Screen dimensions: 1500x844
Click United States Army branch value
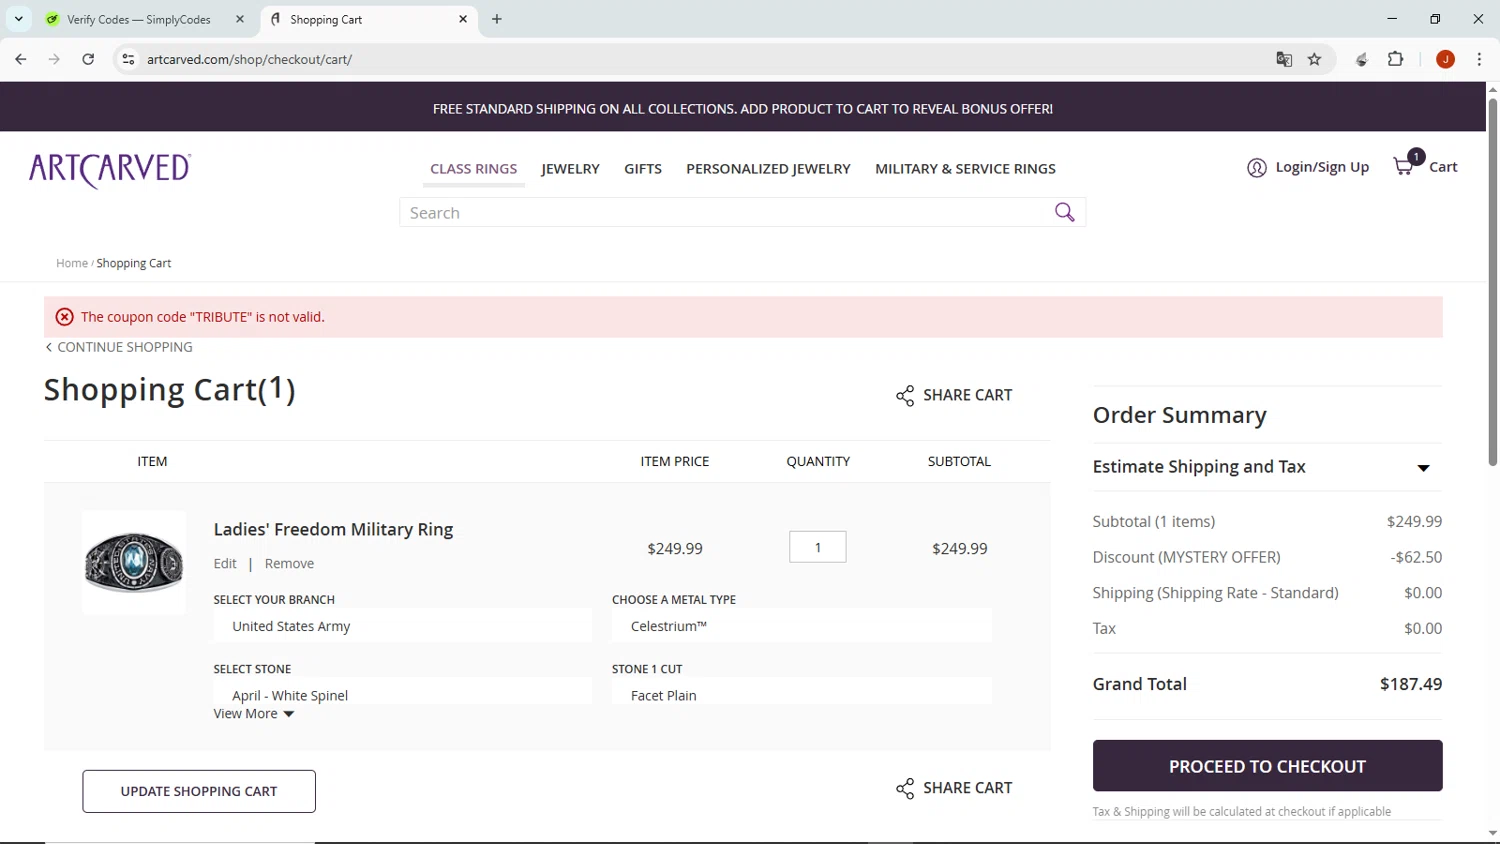coord(291,626)
